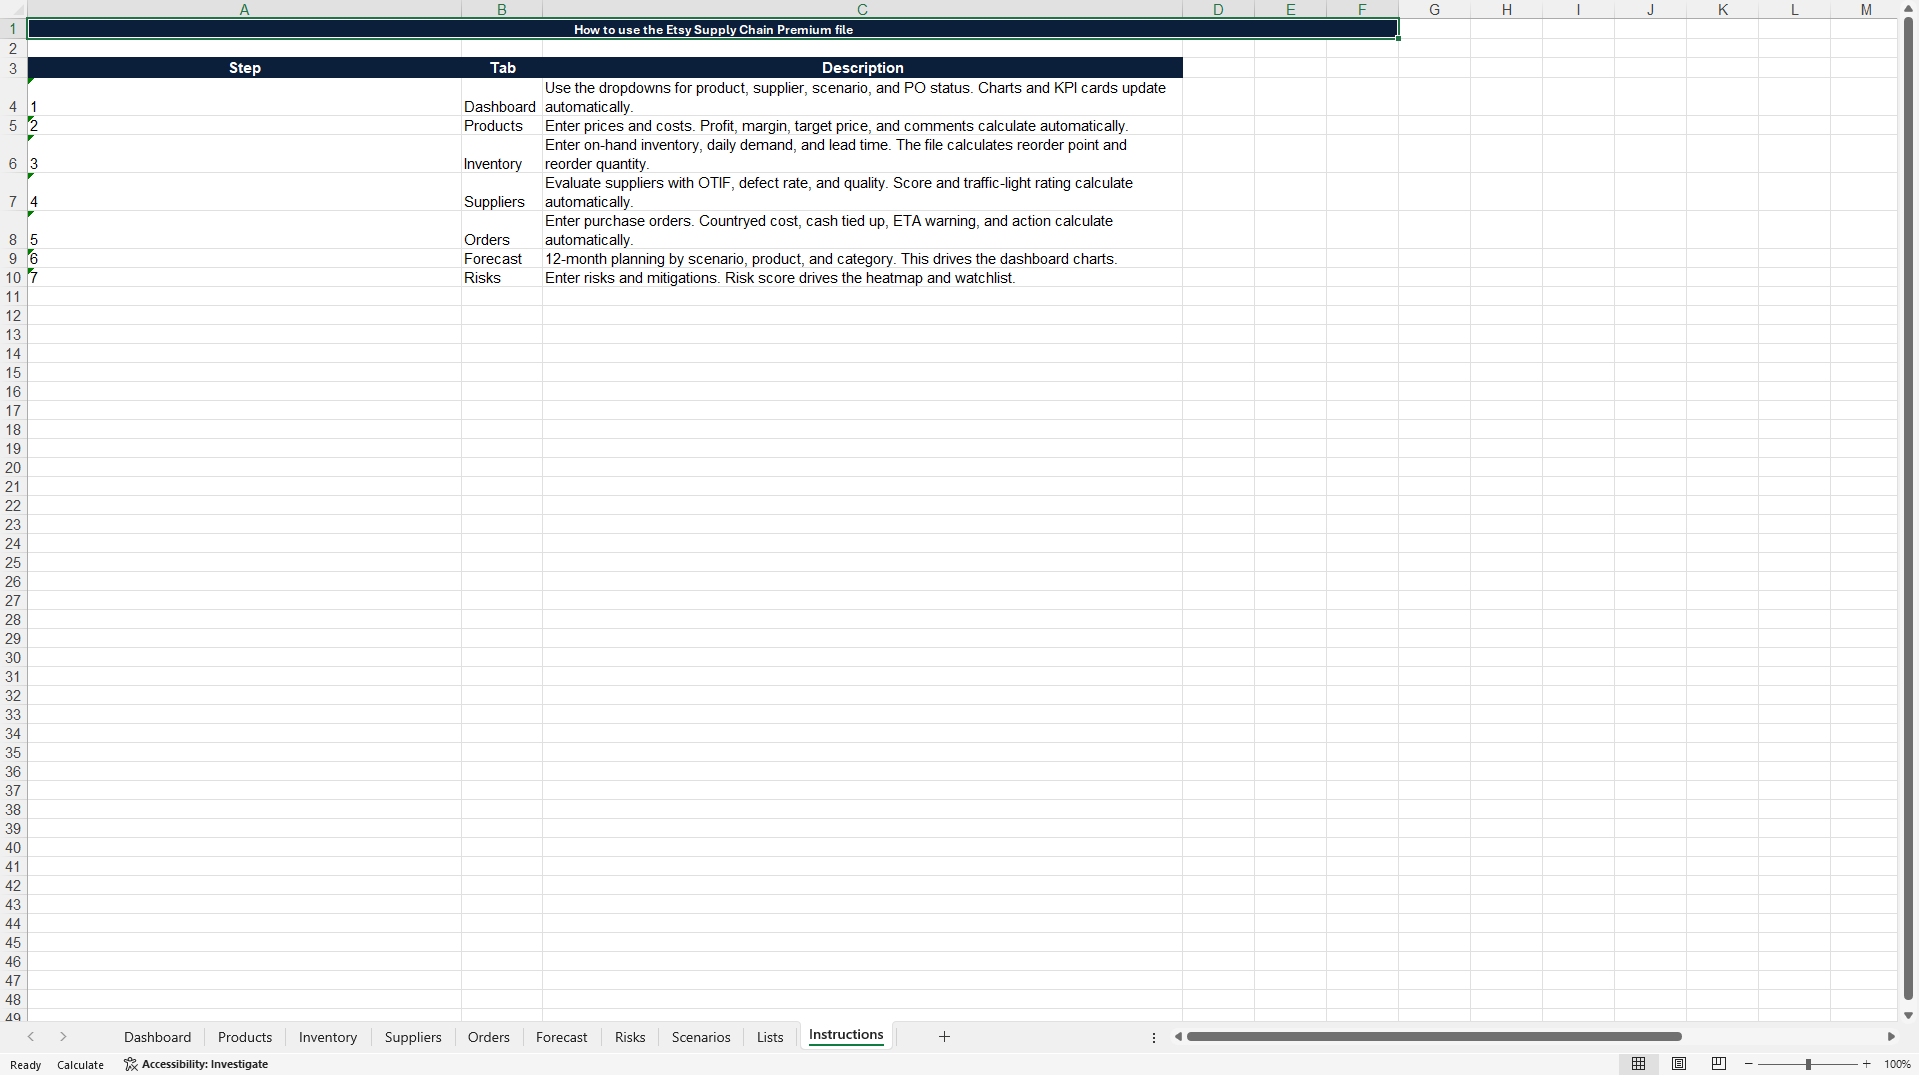Click the zoom out minus icon

point(1749,1064)
